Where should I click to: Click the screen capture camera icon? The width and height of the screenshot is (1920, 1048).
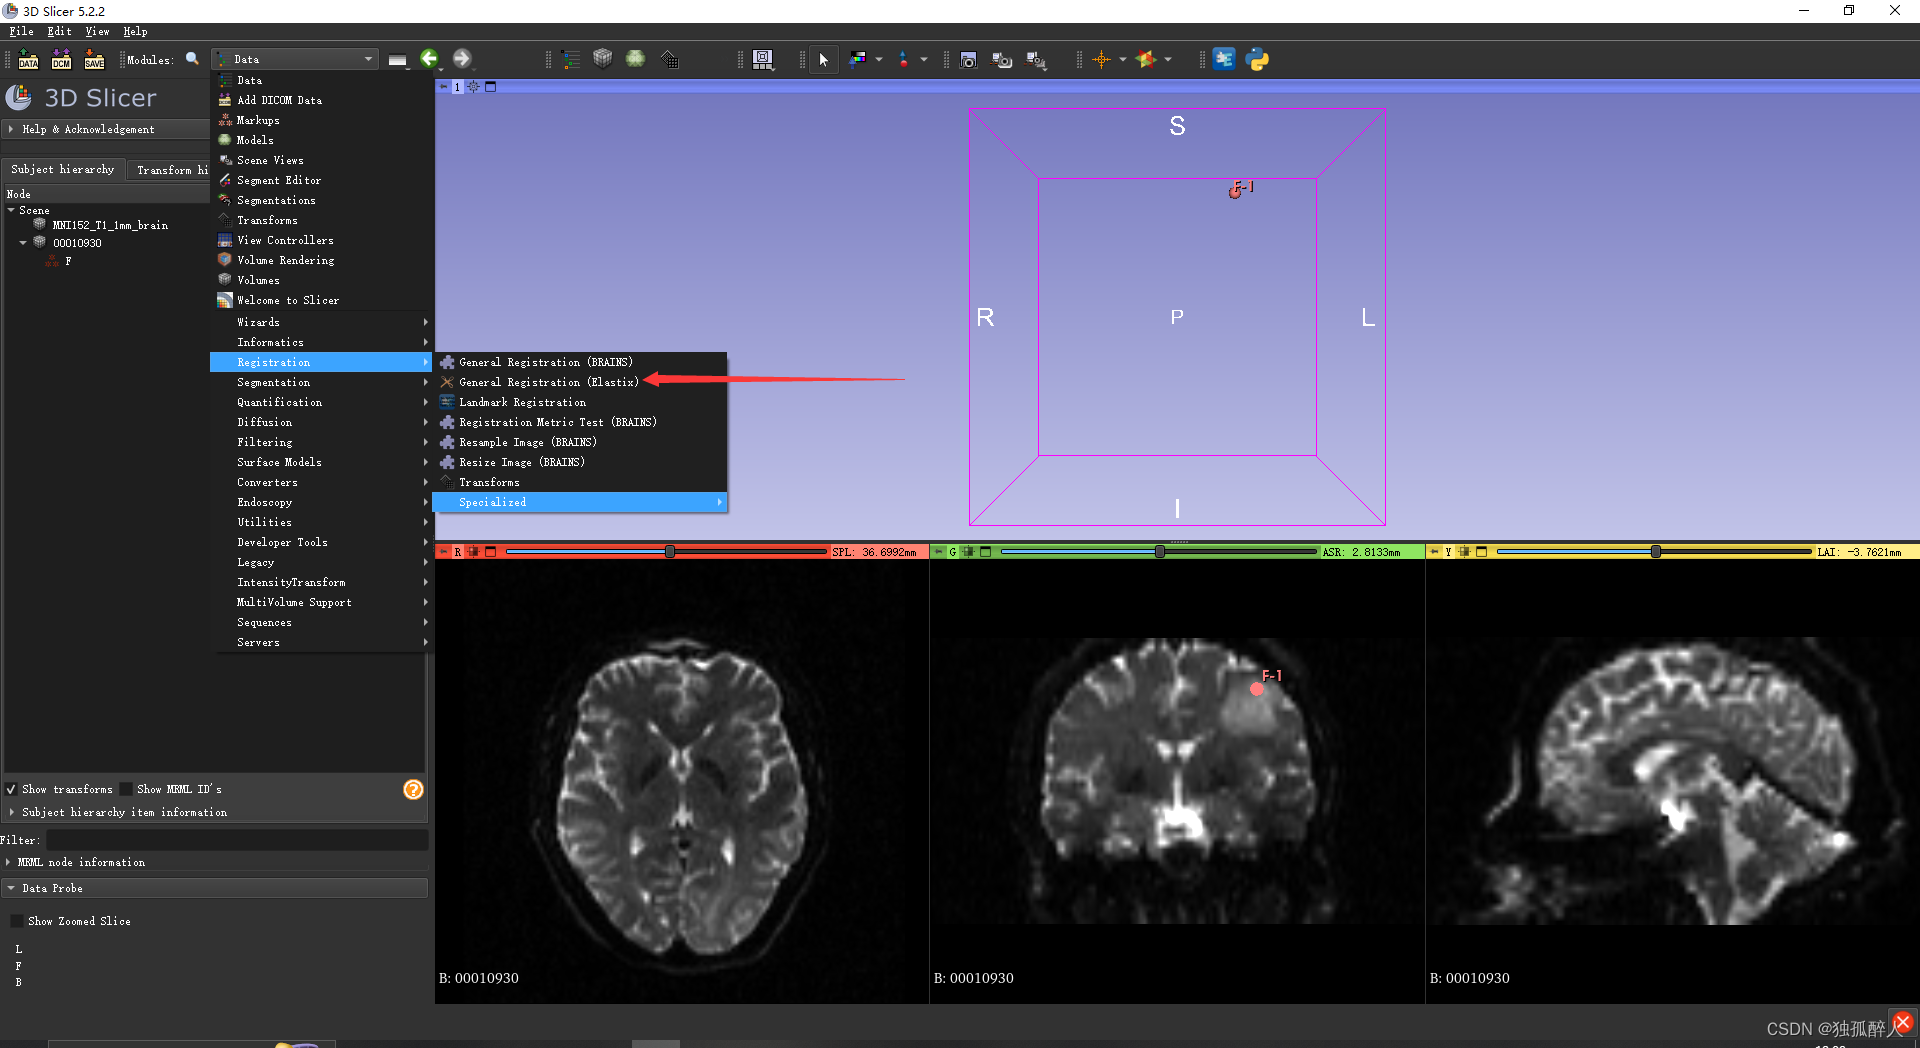click(968, 59)
